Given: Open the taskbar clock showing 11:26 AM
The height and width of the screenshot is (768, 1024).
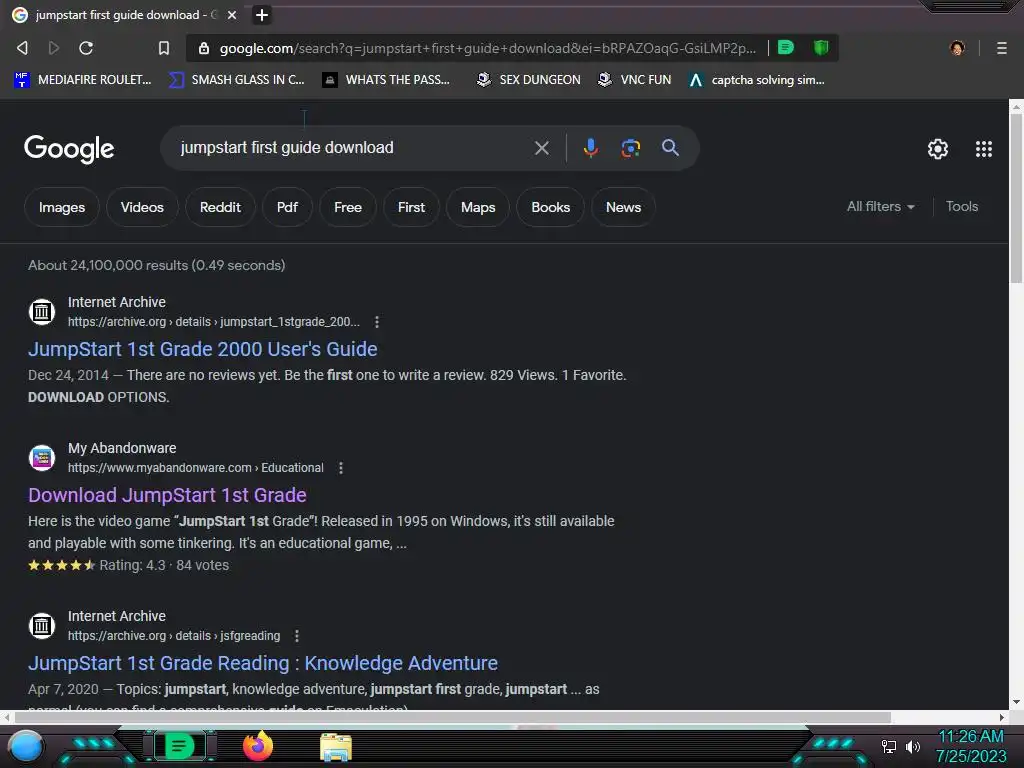Looking at the screenshot, I should [x=970, y=746].
